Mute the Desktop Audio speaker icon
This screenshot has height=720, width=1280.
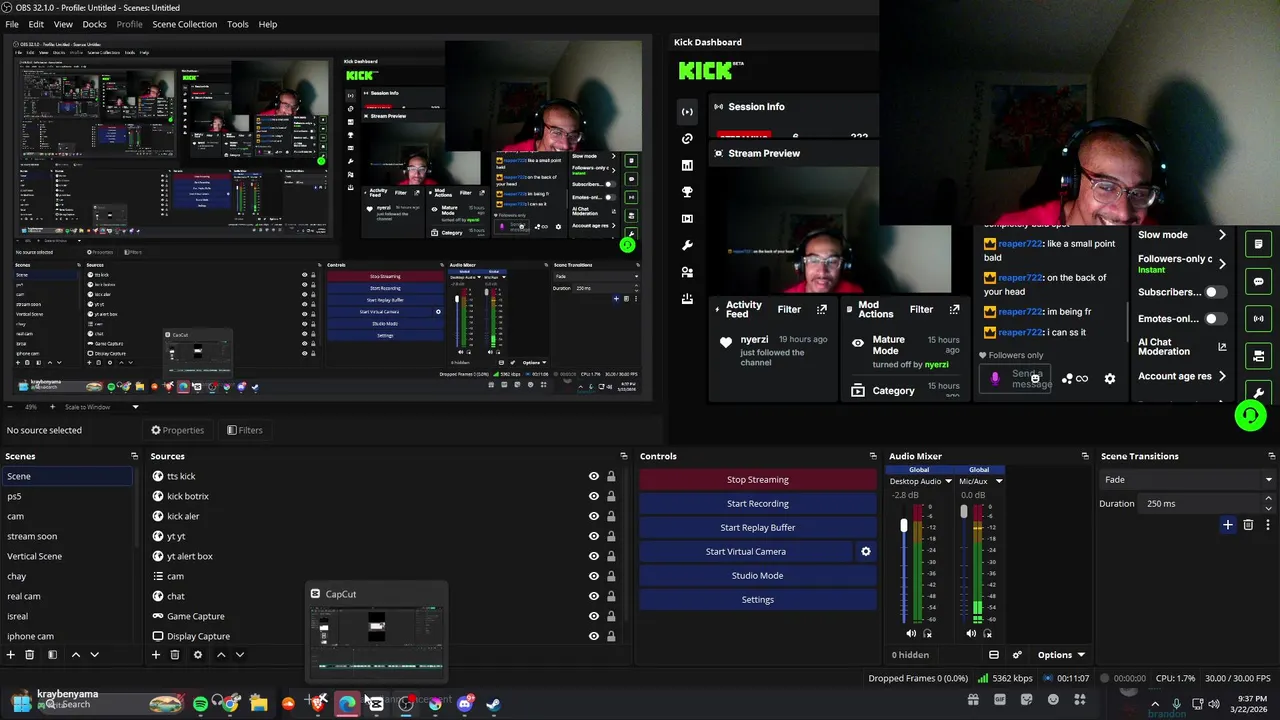click(x=911, y=633)
